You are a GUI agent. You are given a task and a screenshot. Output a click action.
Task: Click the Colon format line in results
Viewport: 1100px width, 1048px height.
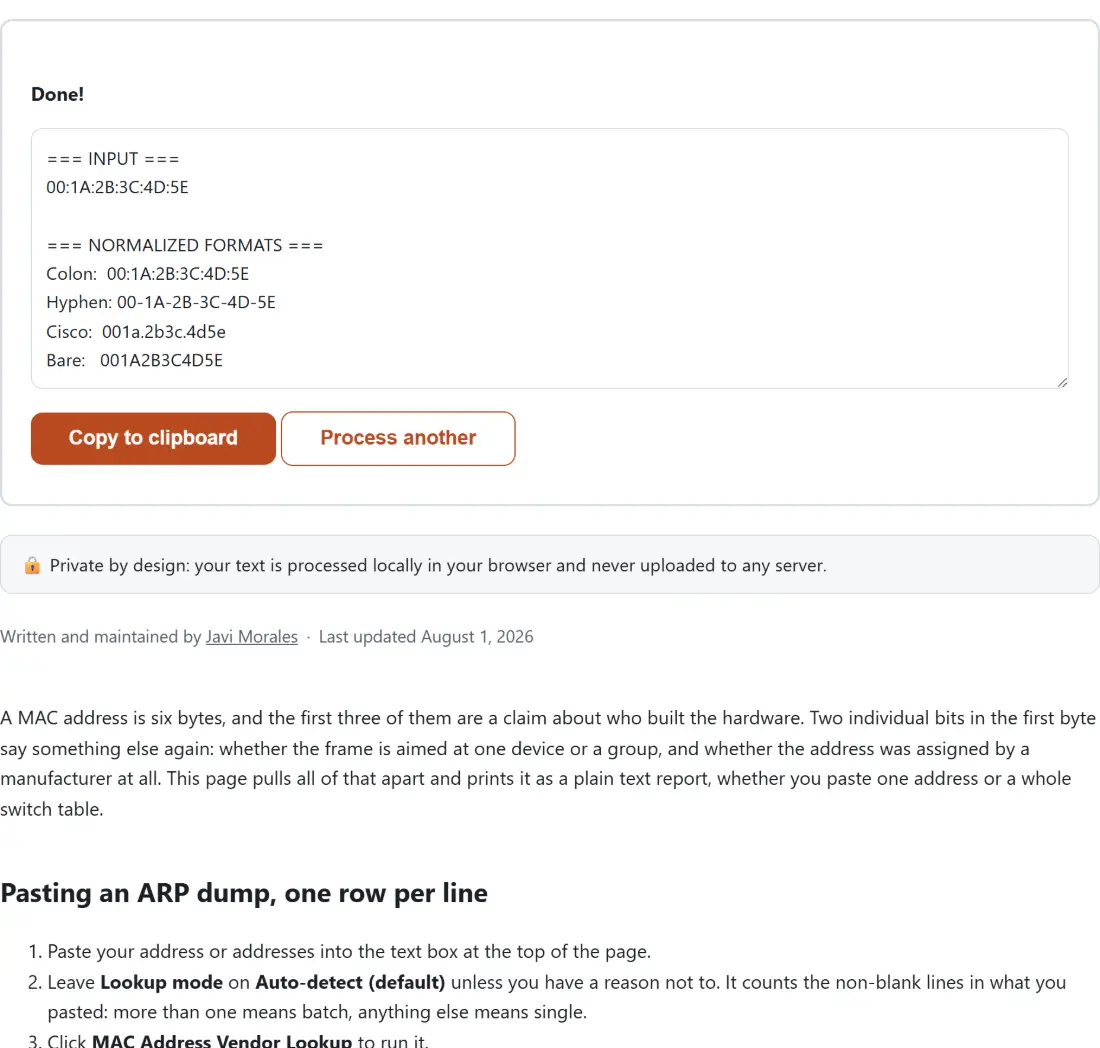(147, 274)
